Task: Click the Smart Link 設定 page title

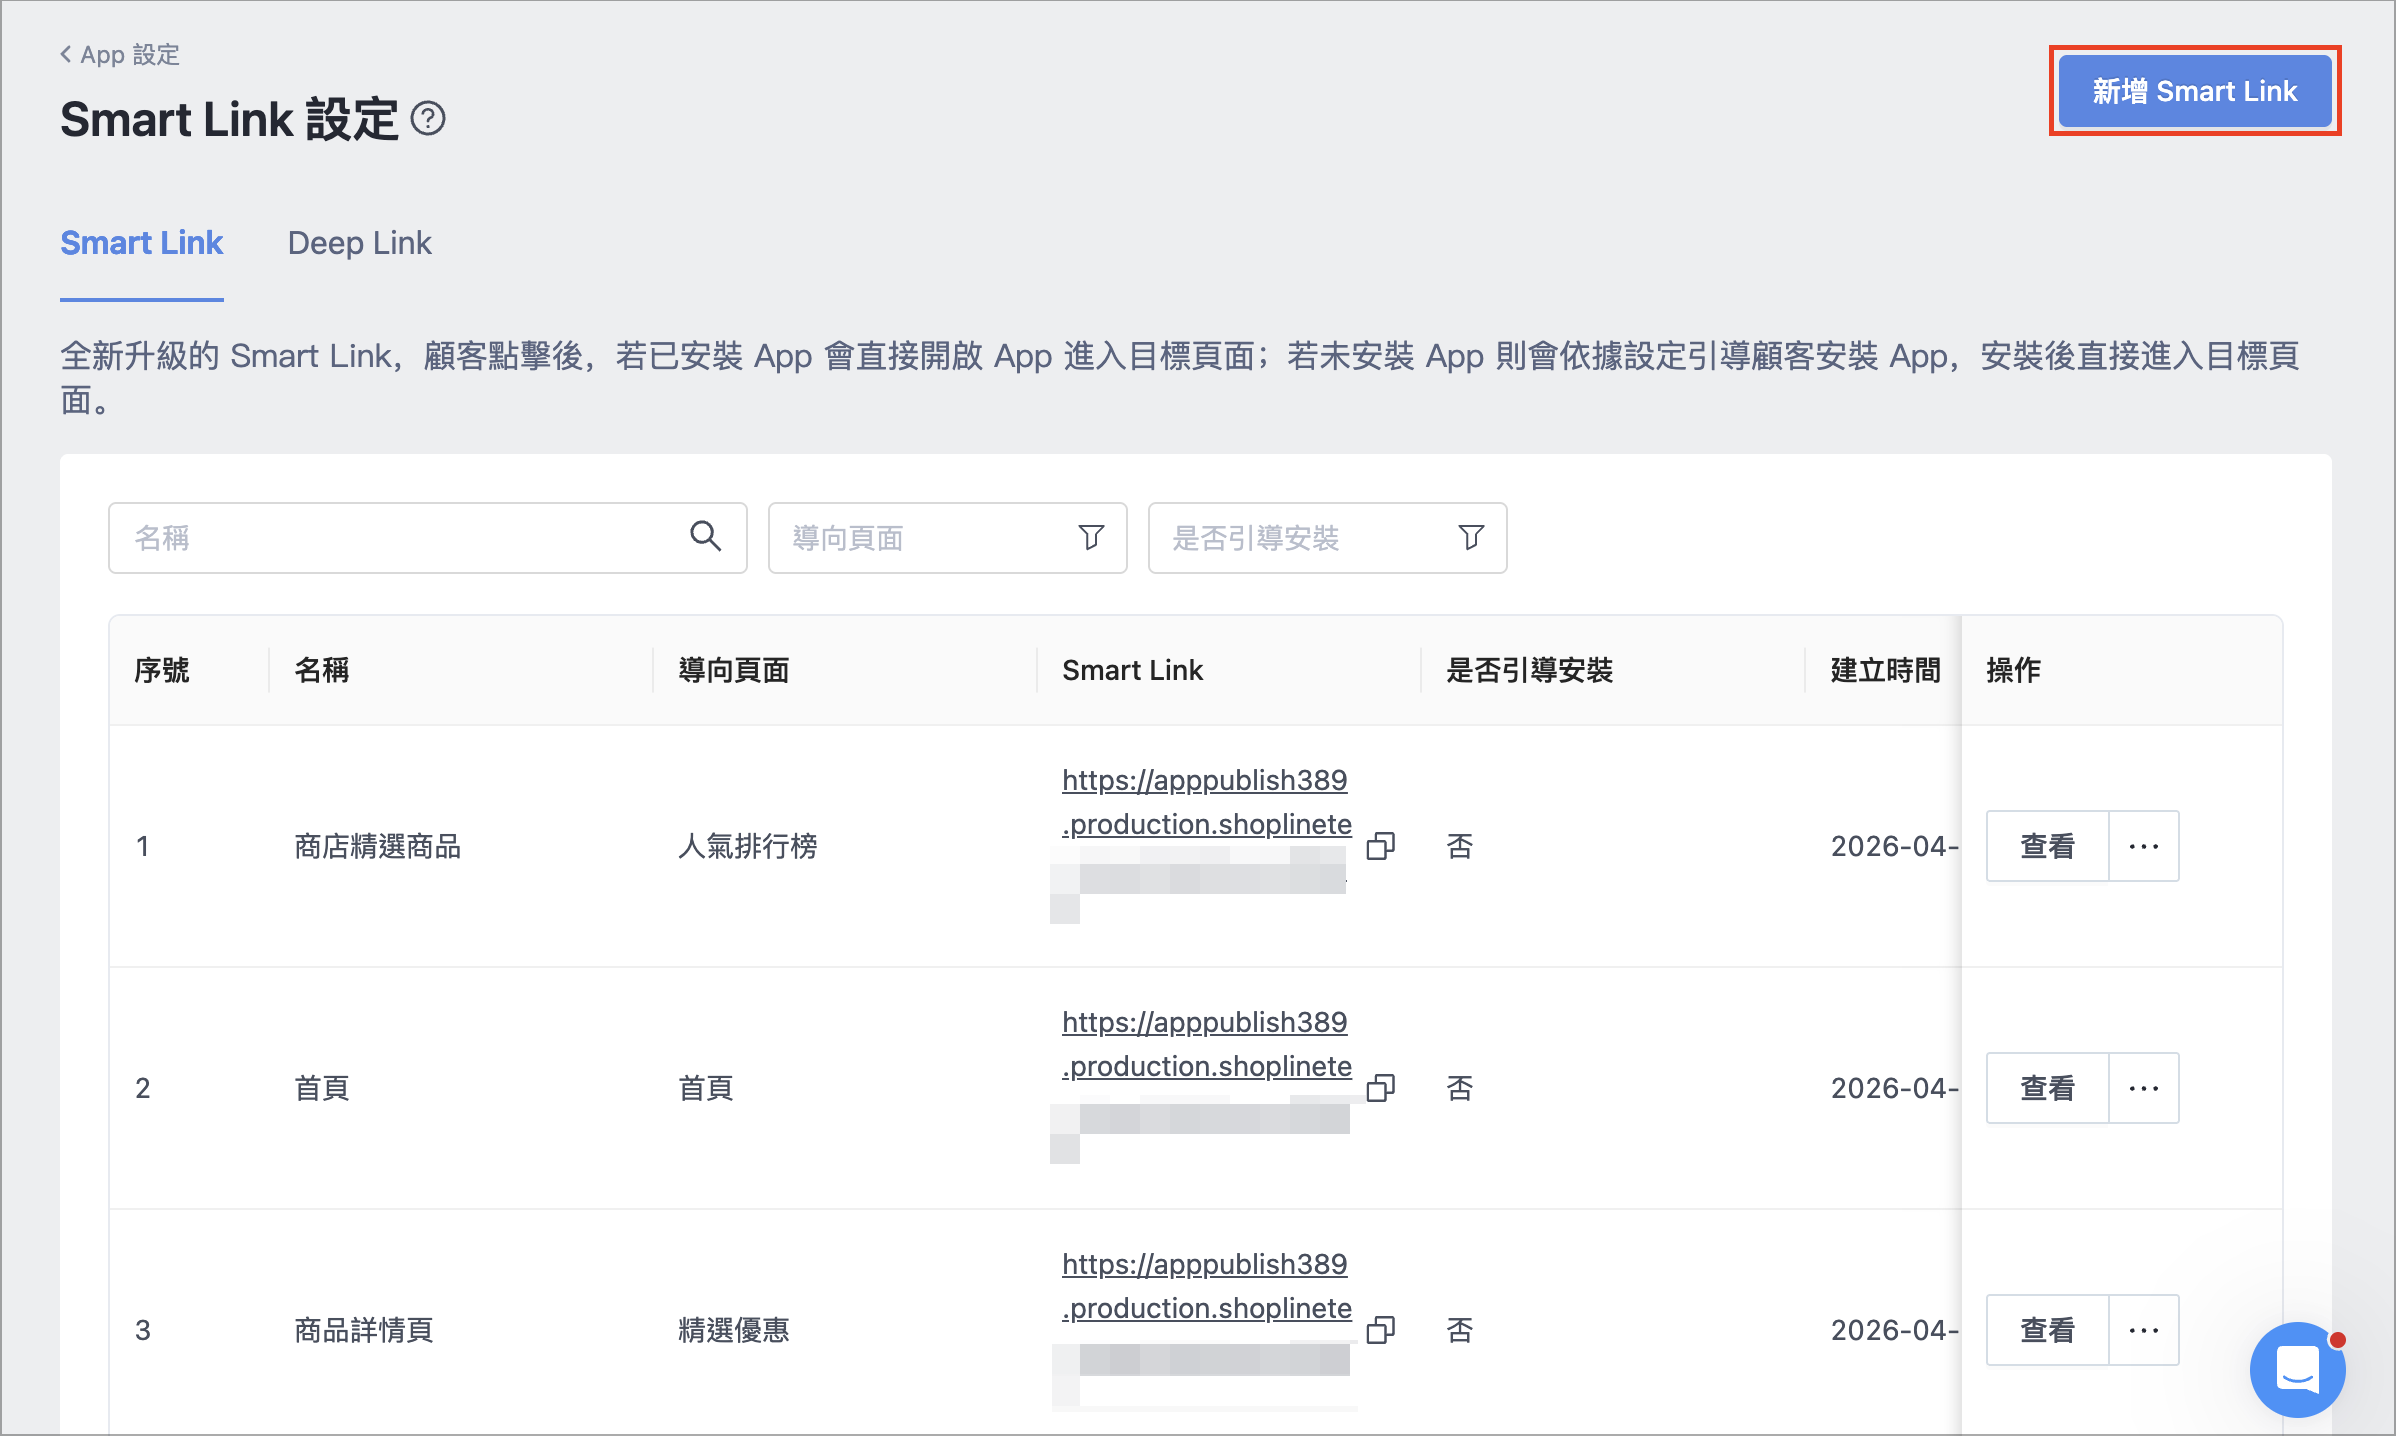Action: coord(229,119)
